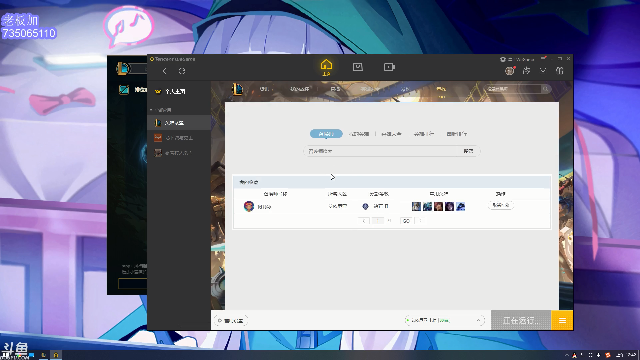Switch to the last tab in the search category row

pyautogui.click(x=457, y=134)
